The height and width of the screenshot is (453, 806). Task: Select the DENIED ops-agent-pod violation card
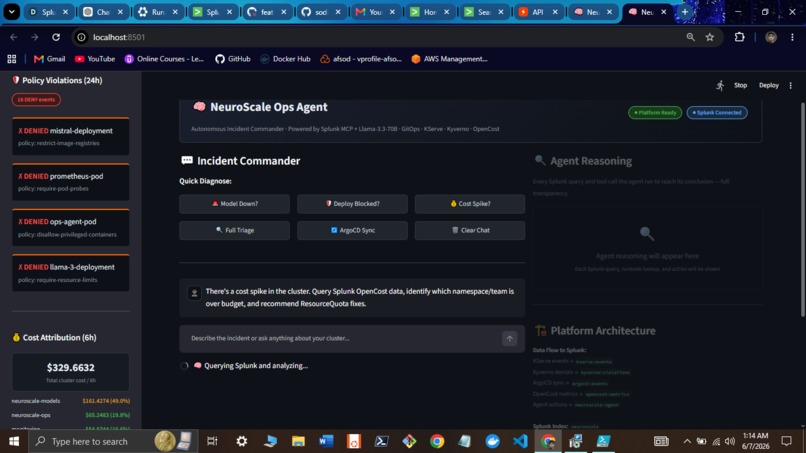pyautogui.click(x=71, y=227)
